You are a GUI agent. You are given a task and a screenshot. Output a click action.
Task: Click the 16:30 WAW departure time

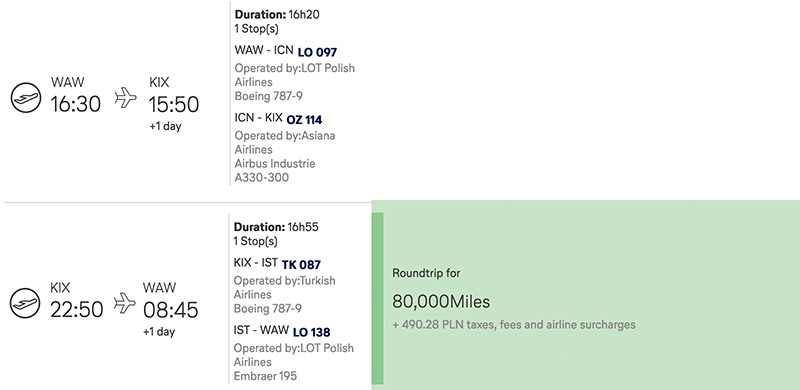pyautogui.click(x=76, y=104)
